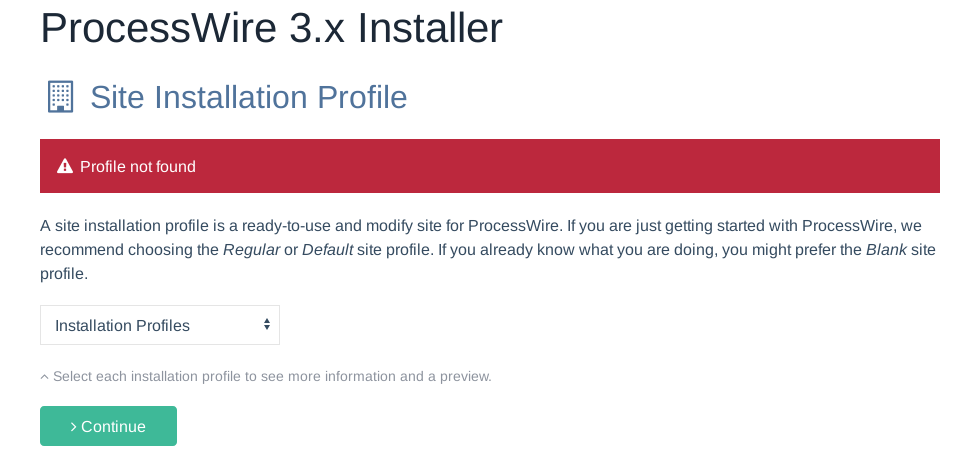The height and width of the screenshot is (466, 980).
Task: Open the Installation Profiles dropdown
Action: tap(160, 325)
